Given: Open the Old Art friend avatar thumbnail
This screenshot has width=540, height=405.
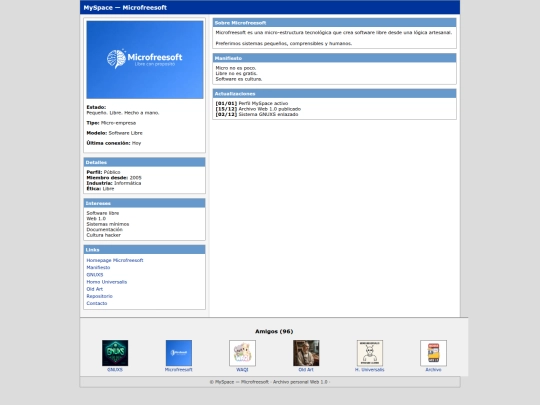Looking at the screenshot, I should click(x=306, y=353).
